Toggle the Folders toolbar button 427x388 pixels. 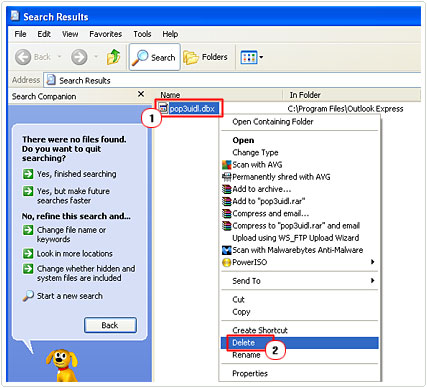(205, 57)
